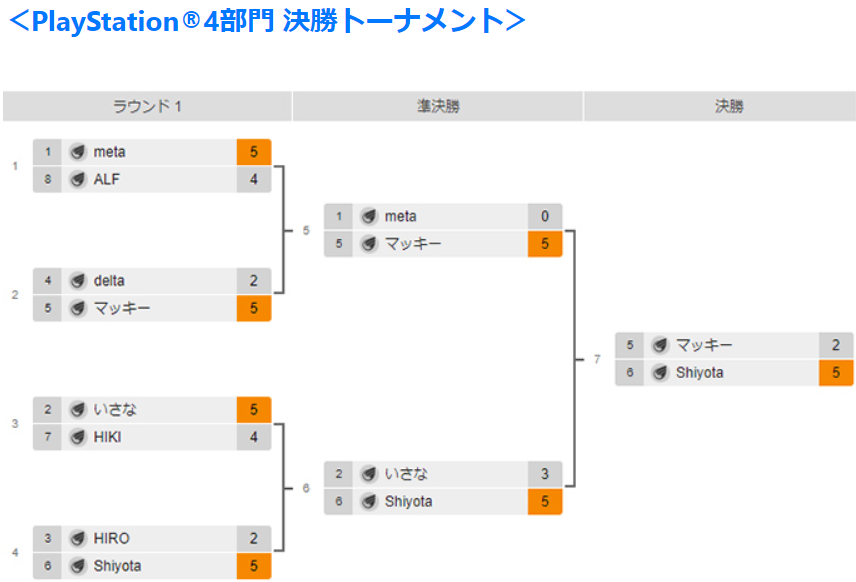Click the gray score 0 for meta semifinal

click(x=545, y=216)
